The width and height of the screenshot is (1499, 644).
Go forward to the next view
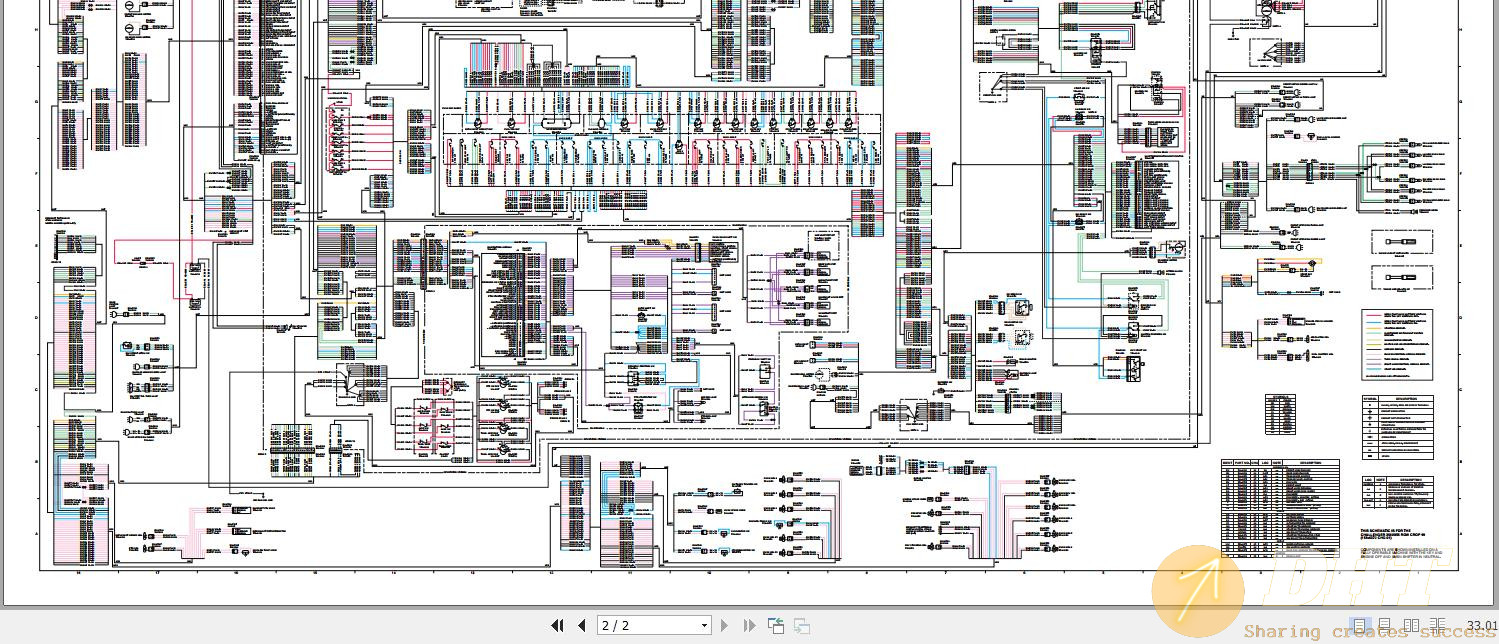tap(801, 625)
